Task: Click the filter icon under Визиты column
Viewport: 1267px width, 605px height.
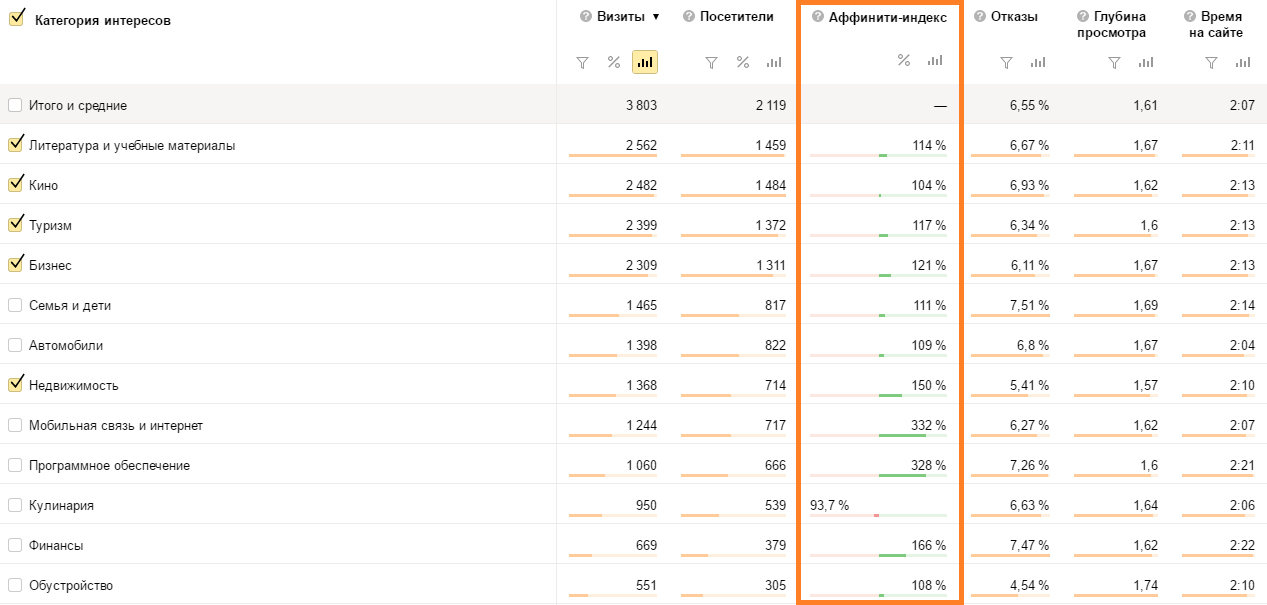Action: (583, 62)
